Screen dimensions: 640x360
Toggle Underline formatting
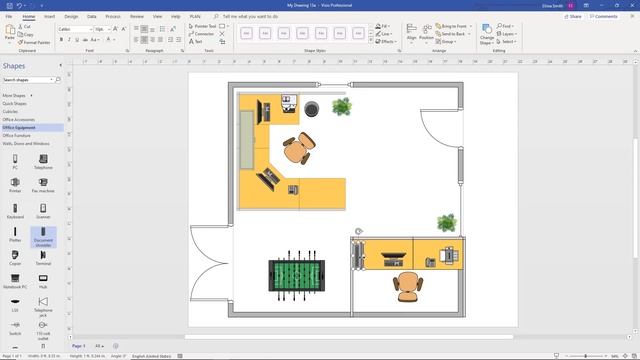point(77,40)
